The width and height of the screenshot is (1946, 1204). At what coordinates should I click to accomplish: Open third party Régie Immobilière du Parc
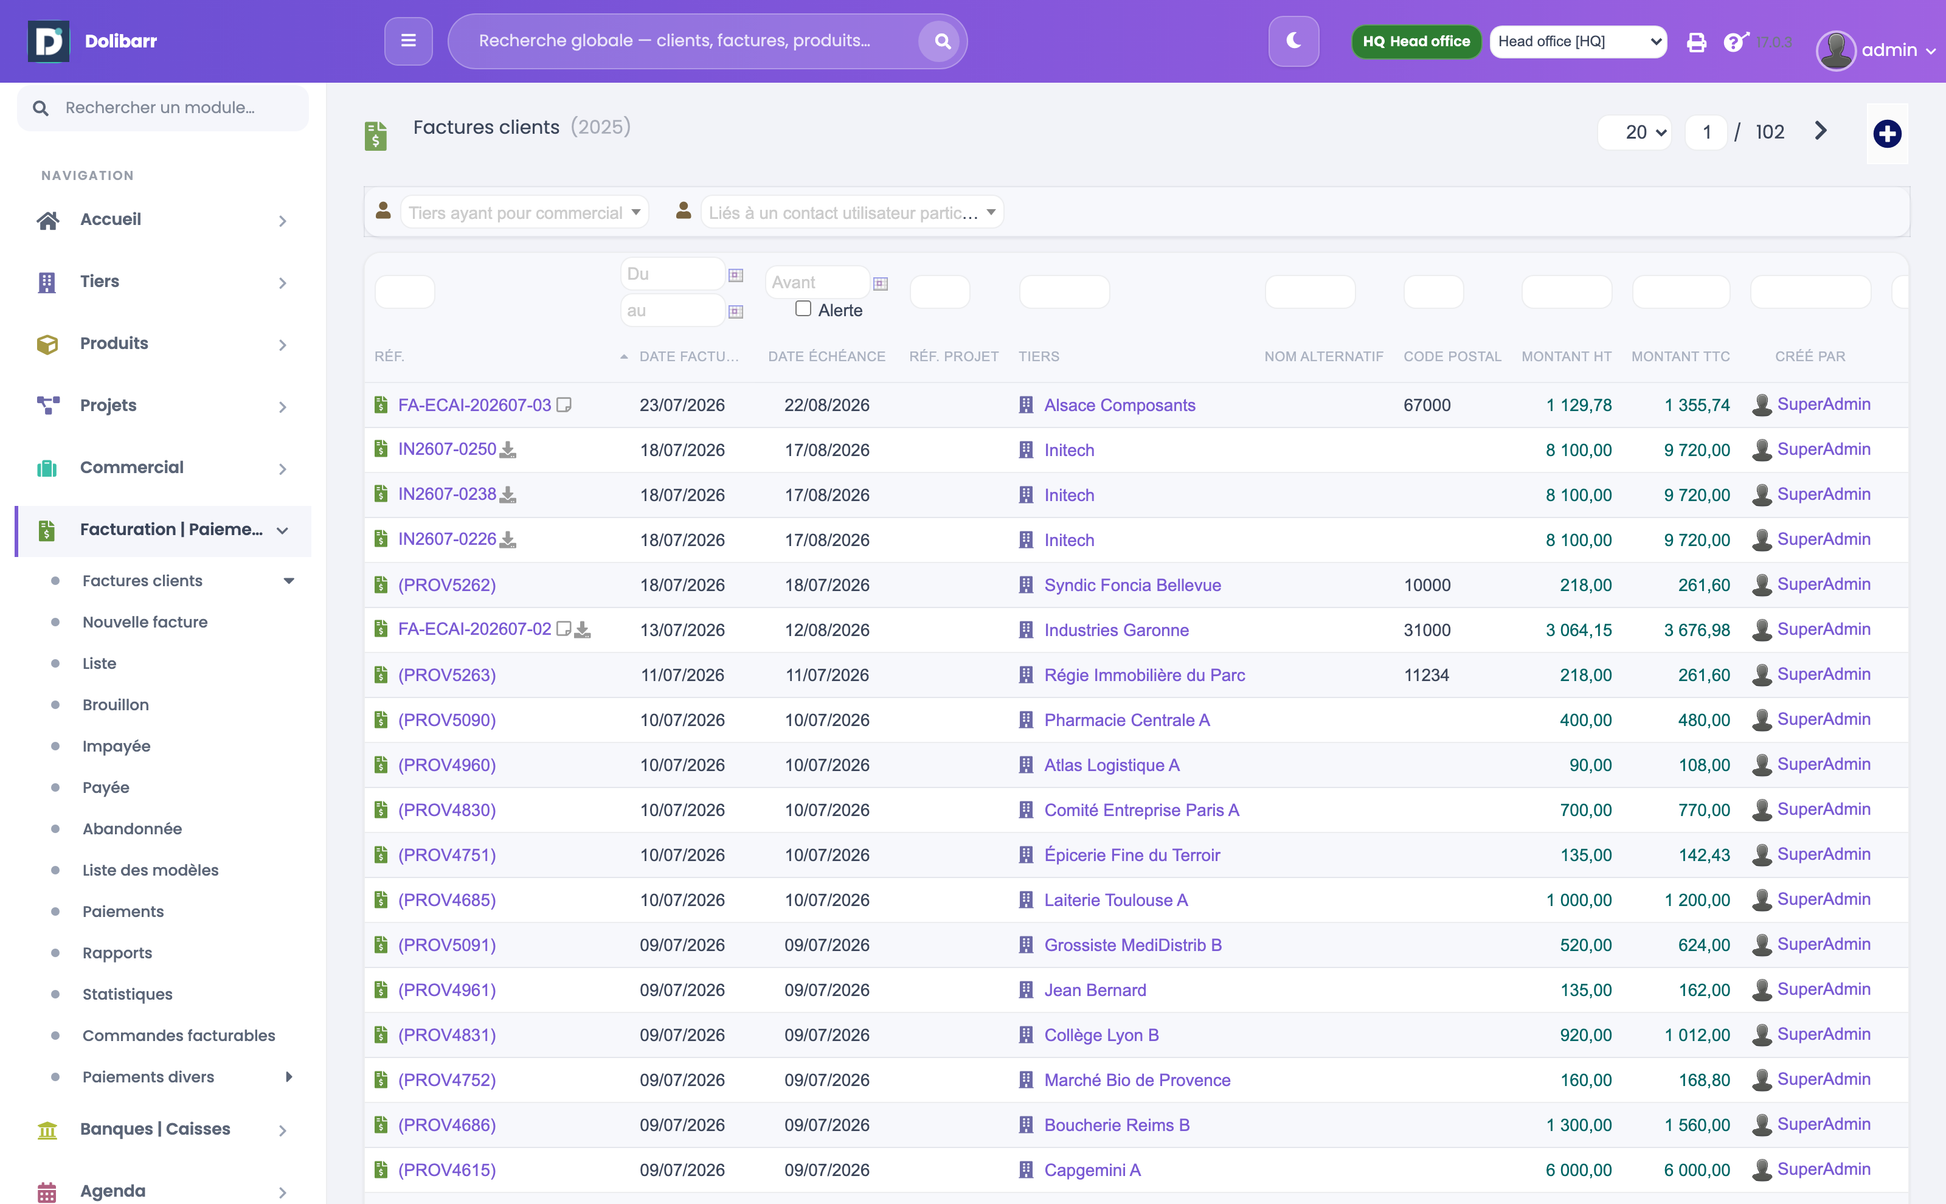(1144, 675)
